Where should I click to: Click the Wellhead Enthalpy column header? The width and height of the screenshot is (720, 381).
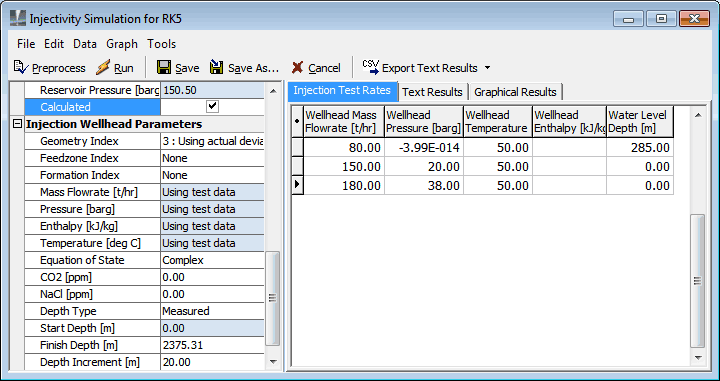pyautogui.click(x=569, y=121)
